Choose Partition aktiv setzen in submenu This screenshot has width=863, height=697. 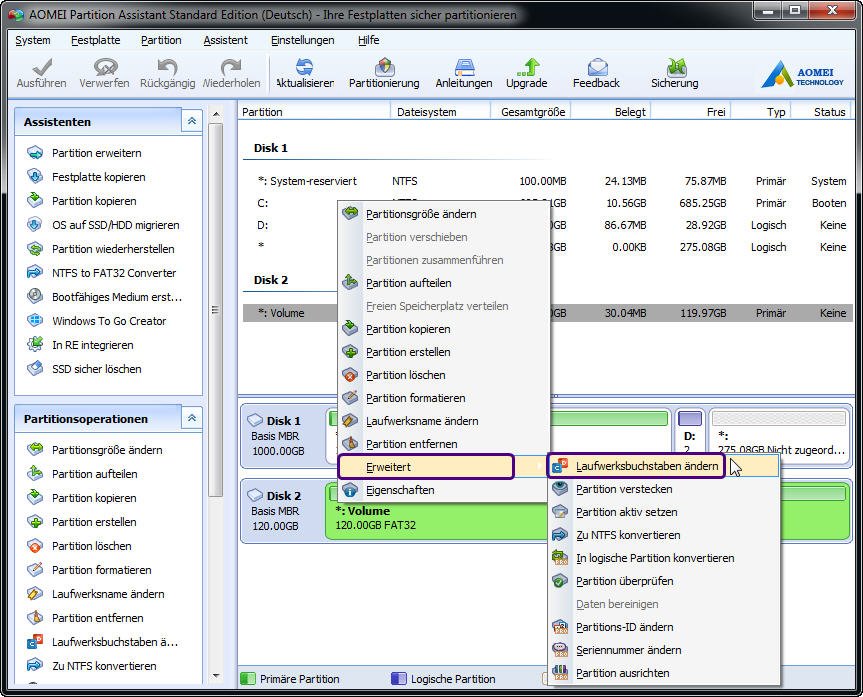664,512
